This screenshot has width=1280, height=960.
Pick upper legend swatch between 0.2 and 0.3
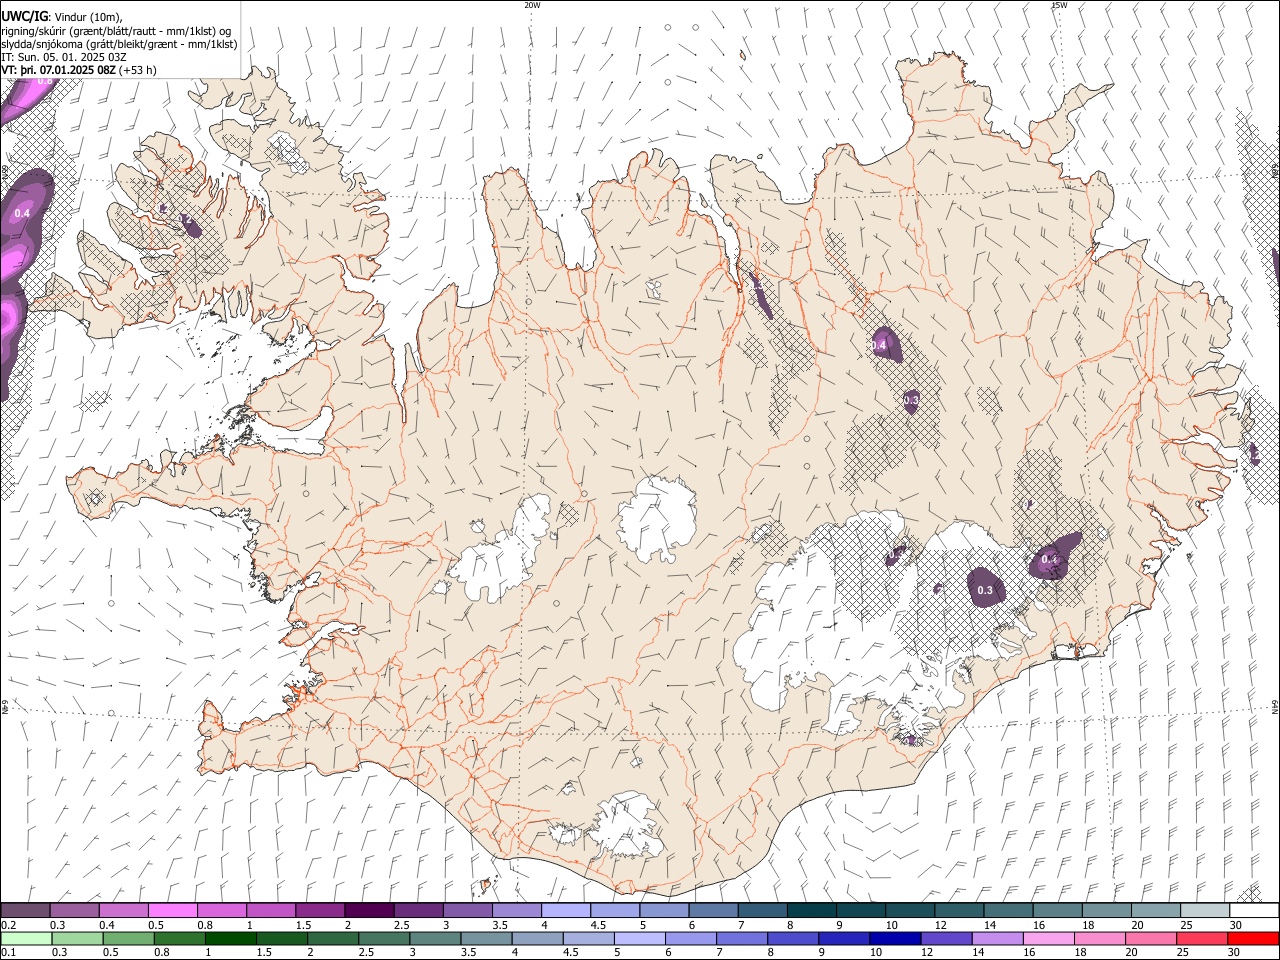pos(25,911)
